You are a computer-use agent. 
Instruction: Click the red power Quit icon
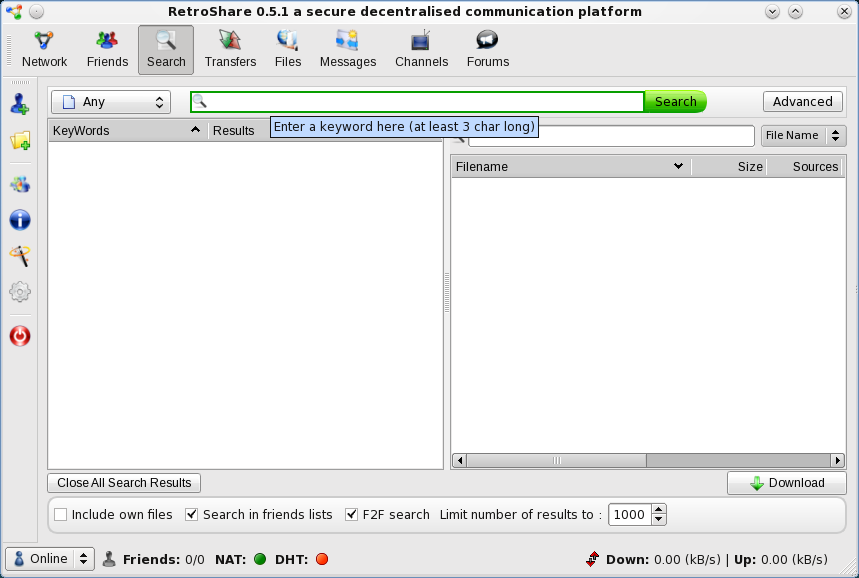20,336
